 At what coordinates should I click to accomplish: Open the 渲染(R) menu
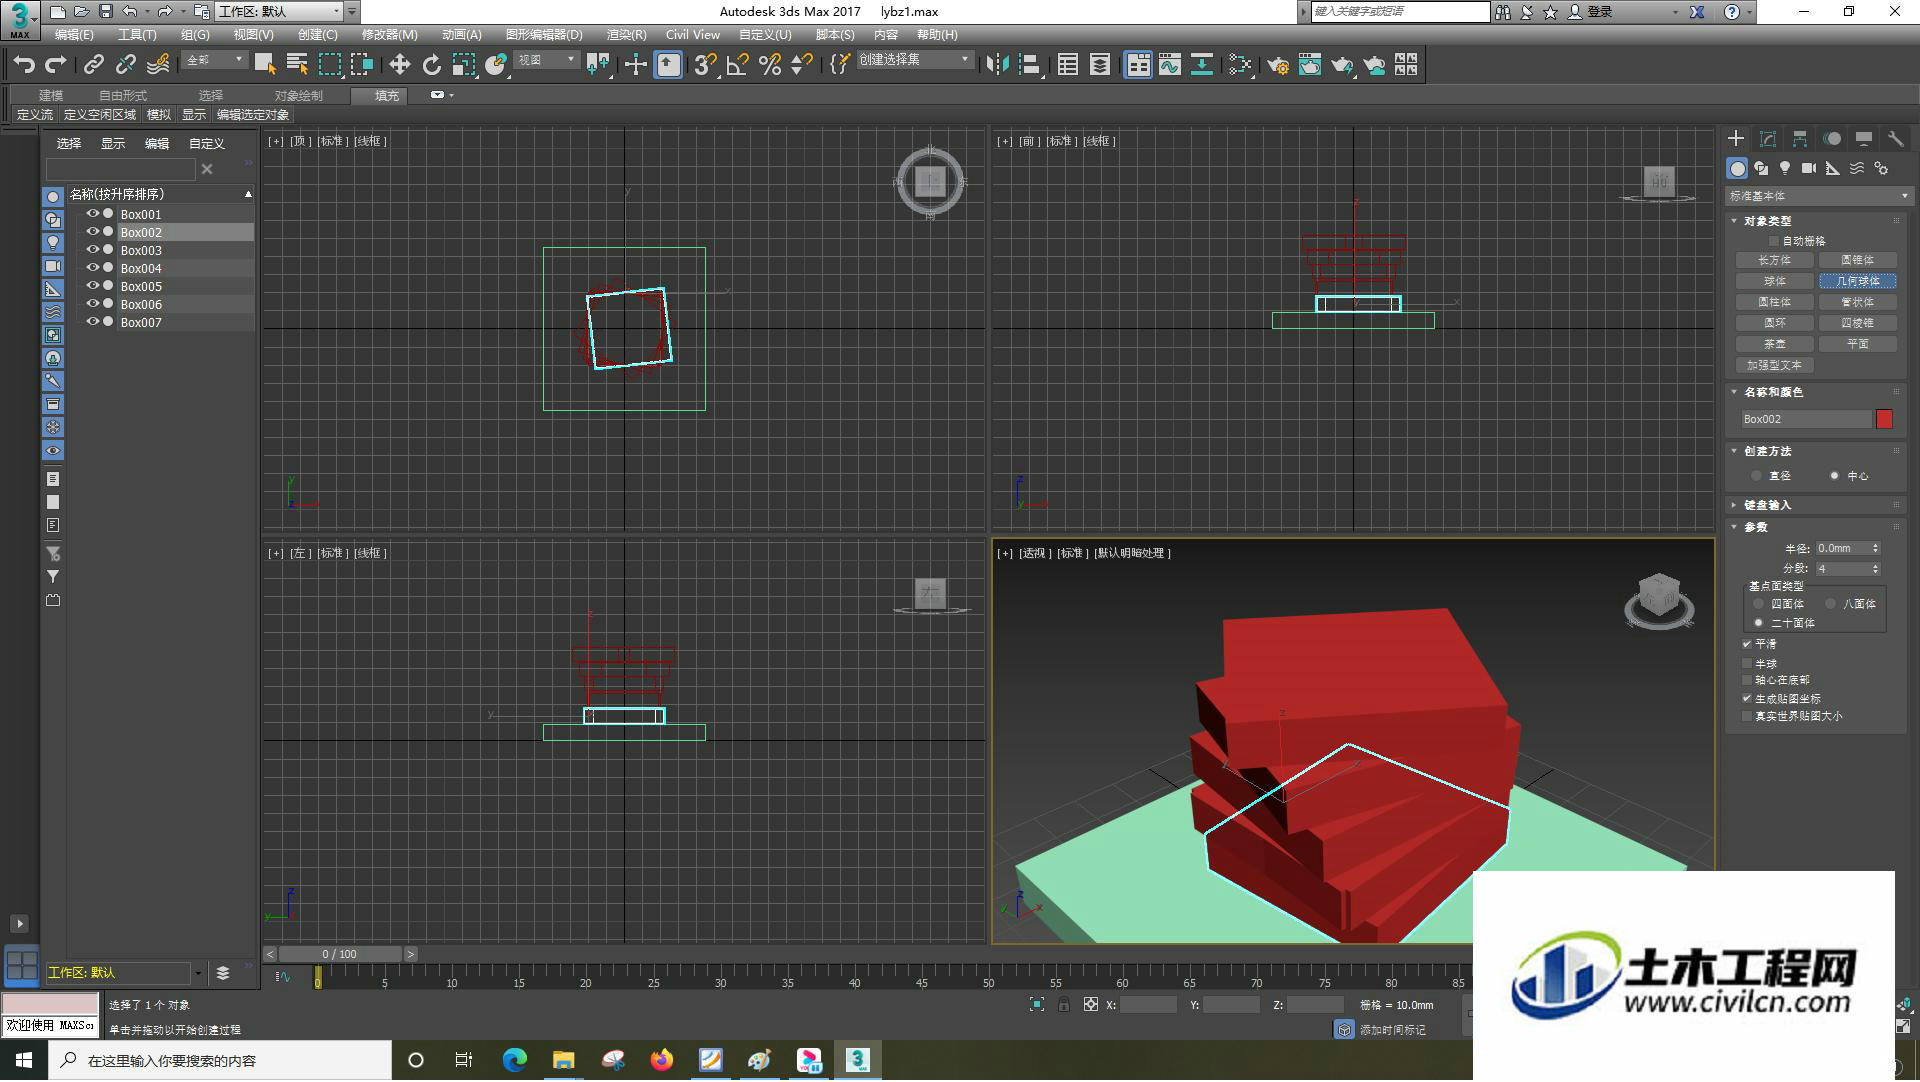pyautogui.click(x=626, y=35)
